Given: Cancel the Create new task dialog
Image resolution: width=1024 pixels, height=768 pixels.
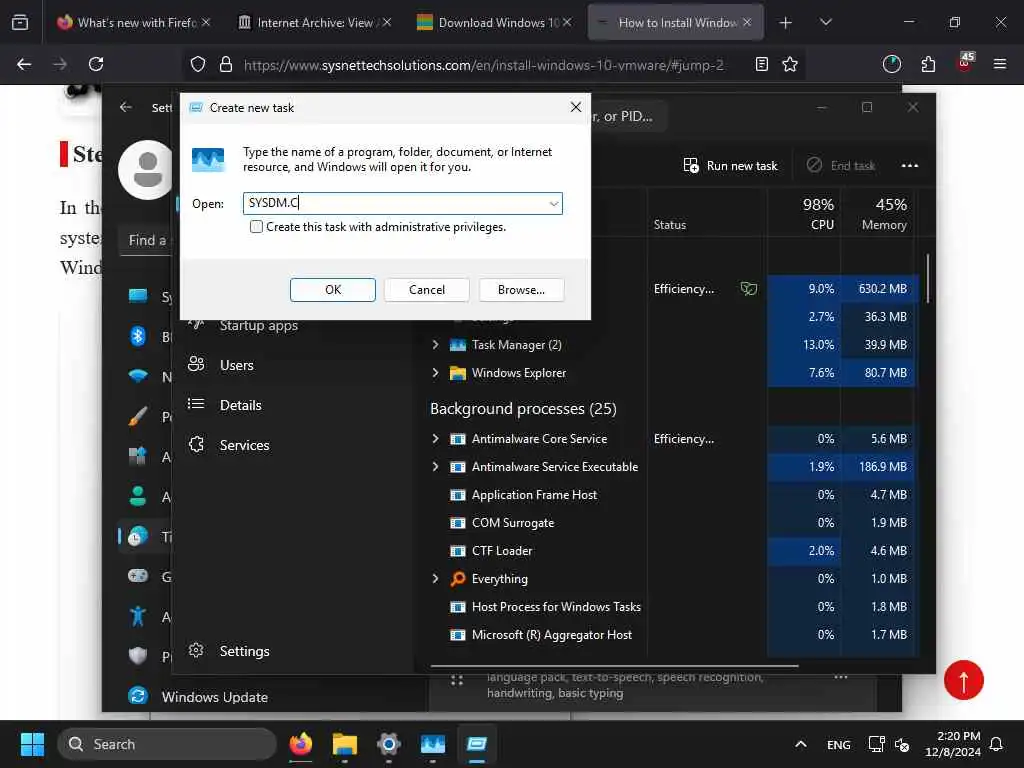Looking at the screenshot, I should pyautogui.click(x=426, y=289).
